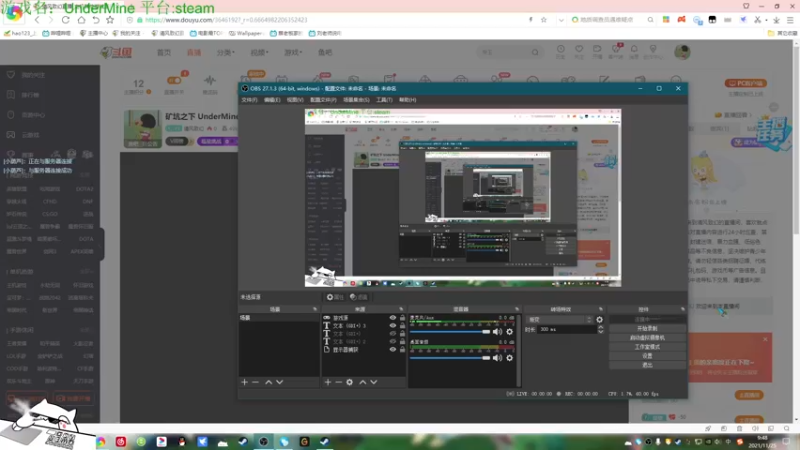The height and width of the screenshot is (450, 800).
Task: Open the 配置文件(P) menu in OBS
Action: click(323, 100)
